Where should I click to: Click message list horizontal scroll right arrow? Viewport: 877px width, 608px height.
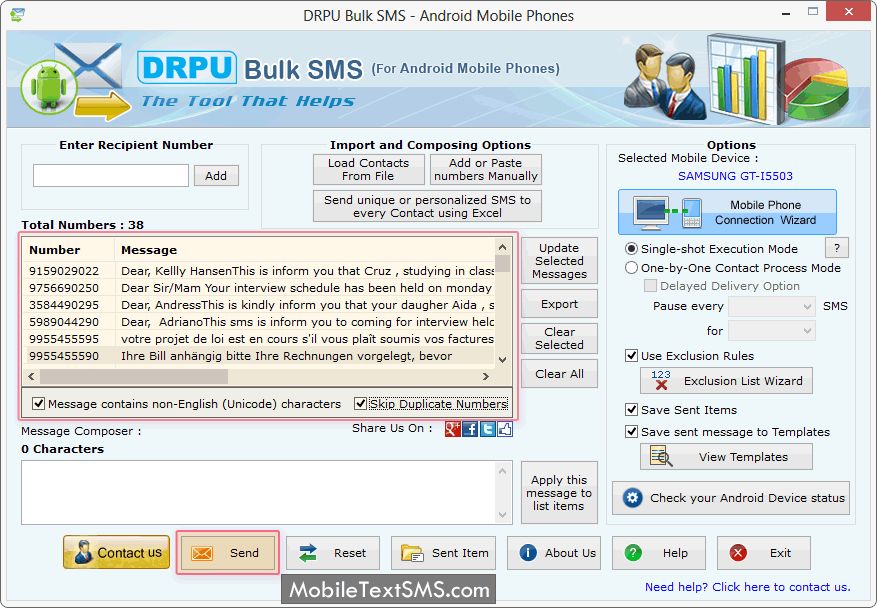[485, 376]
